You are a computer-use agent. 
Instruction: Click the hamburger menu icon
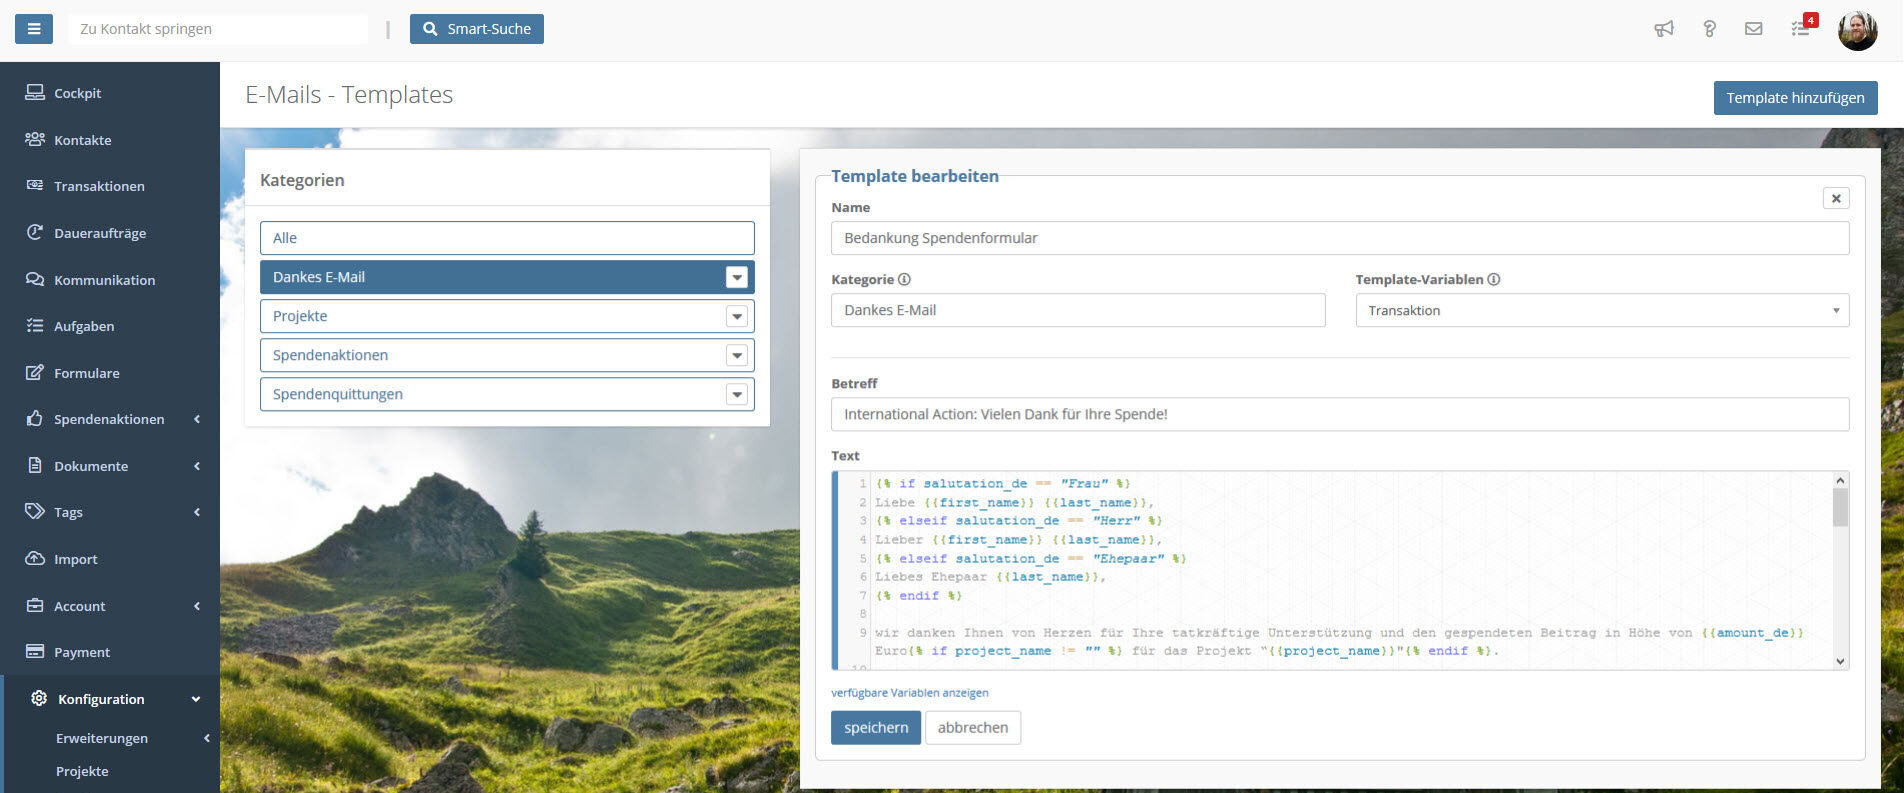click(33, 29)
